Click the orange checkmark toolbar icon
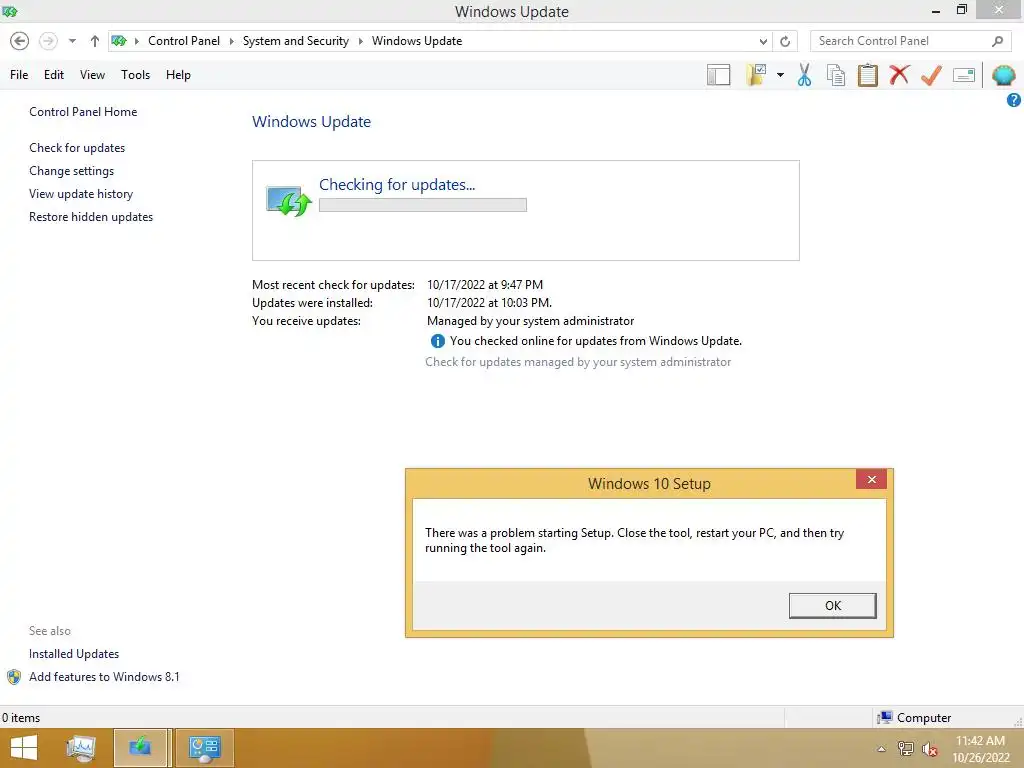The width and height of the screenshot is (1024, 768). pyautogui.click(x=931, y=75)
